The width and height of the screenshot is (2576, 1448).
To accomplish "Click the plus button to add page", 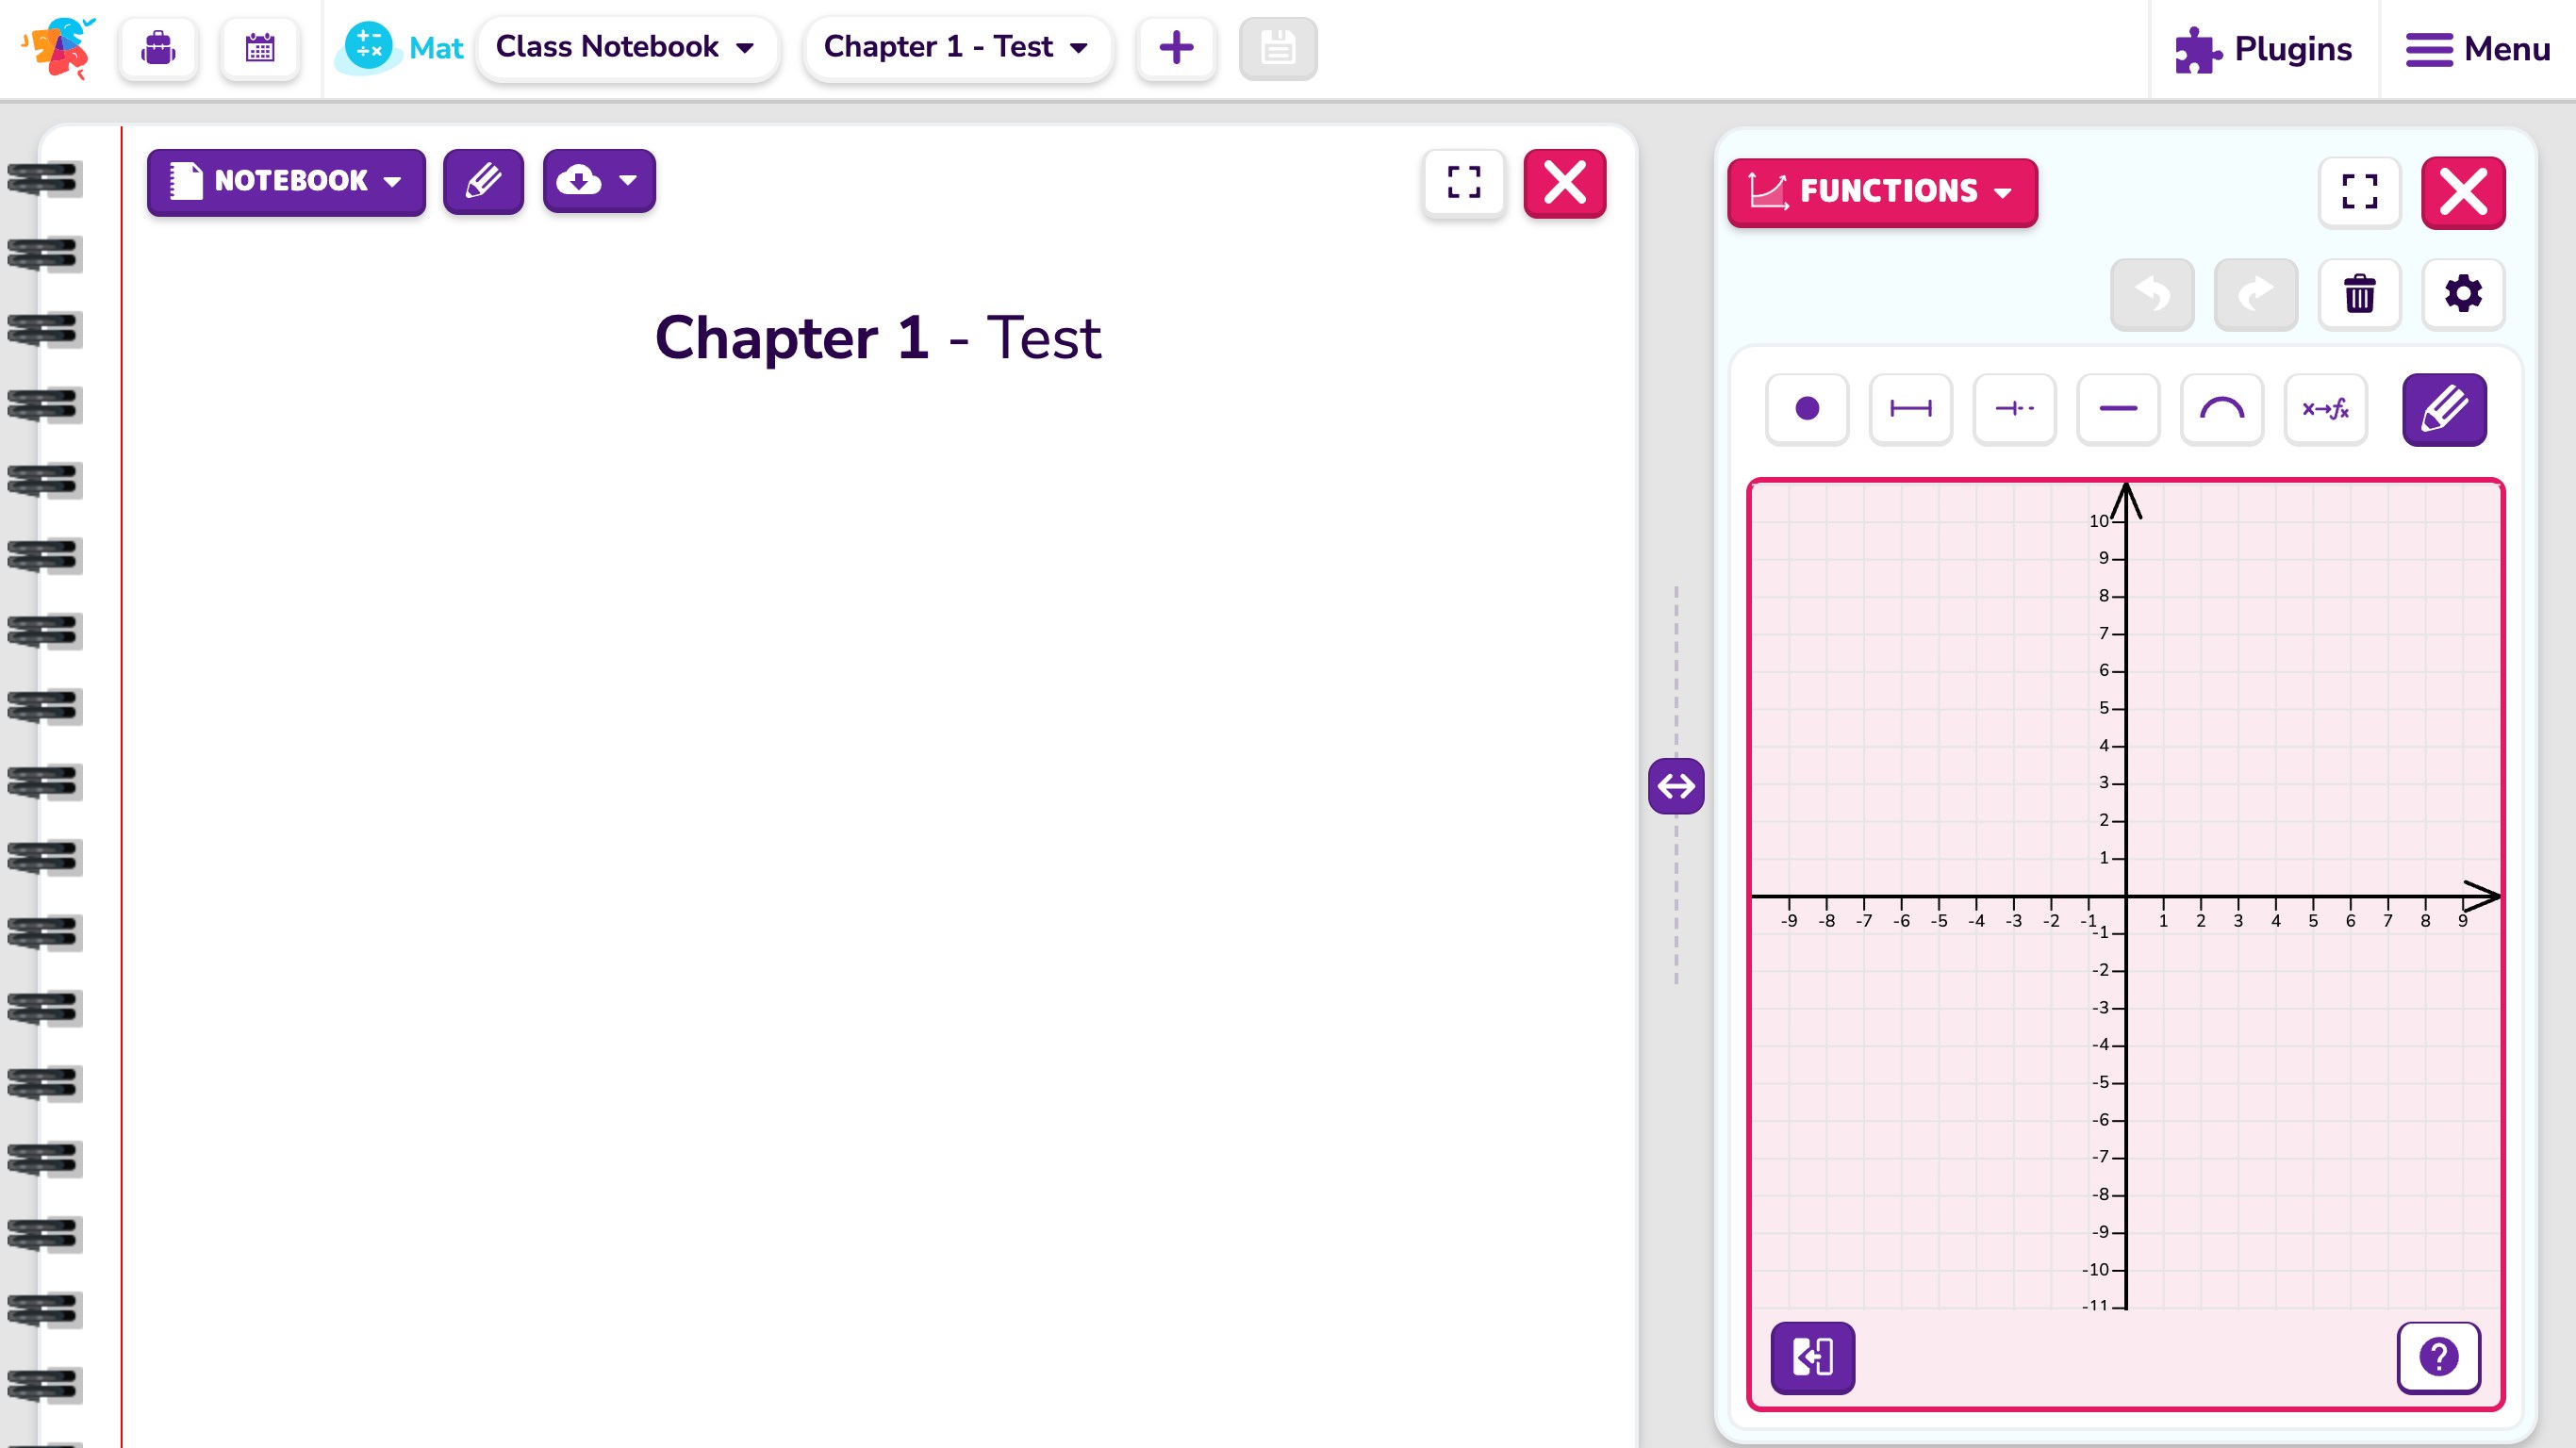I will point(1176,47).
